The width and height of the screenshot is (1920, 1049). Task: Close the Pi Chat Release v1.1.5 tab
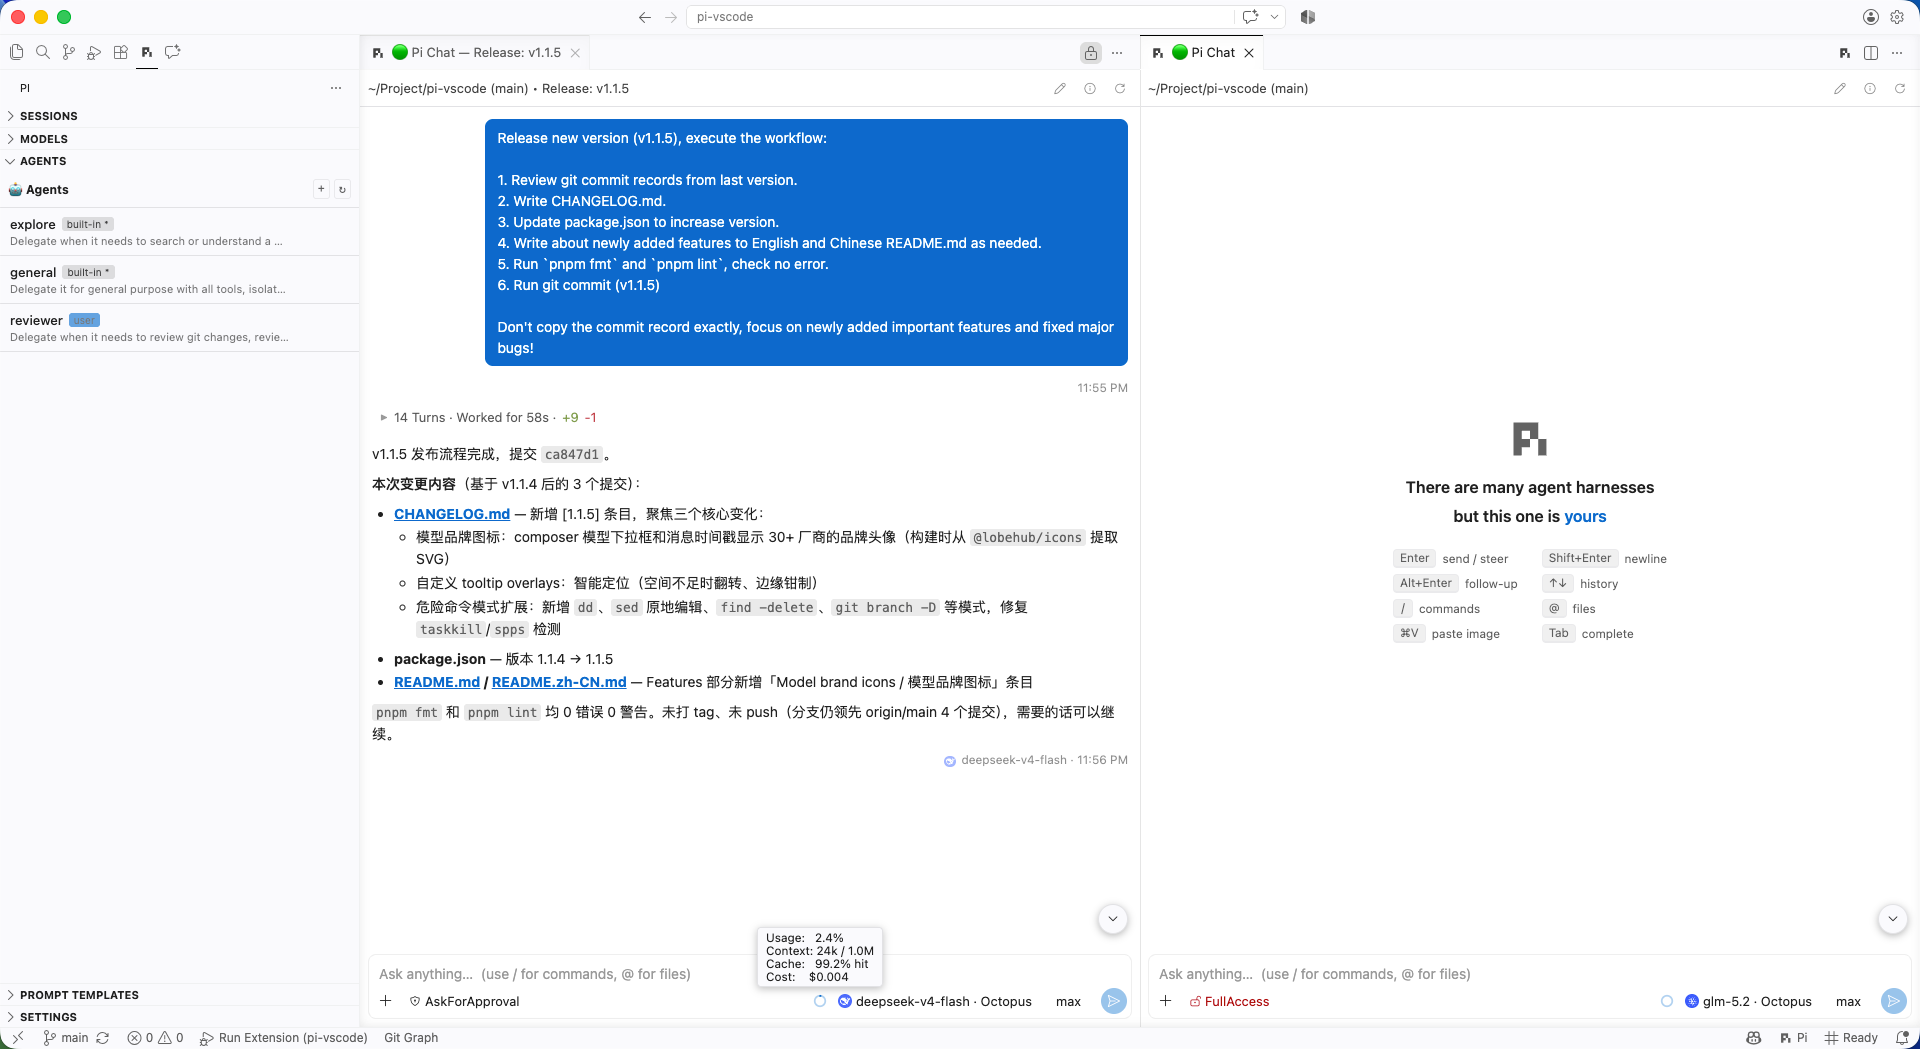coord(575,53)
